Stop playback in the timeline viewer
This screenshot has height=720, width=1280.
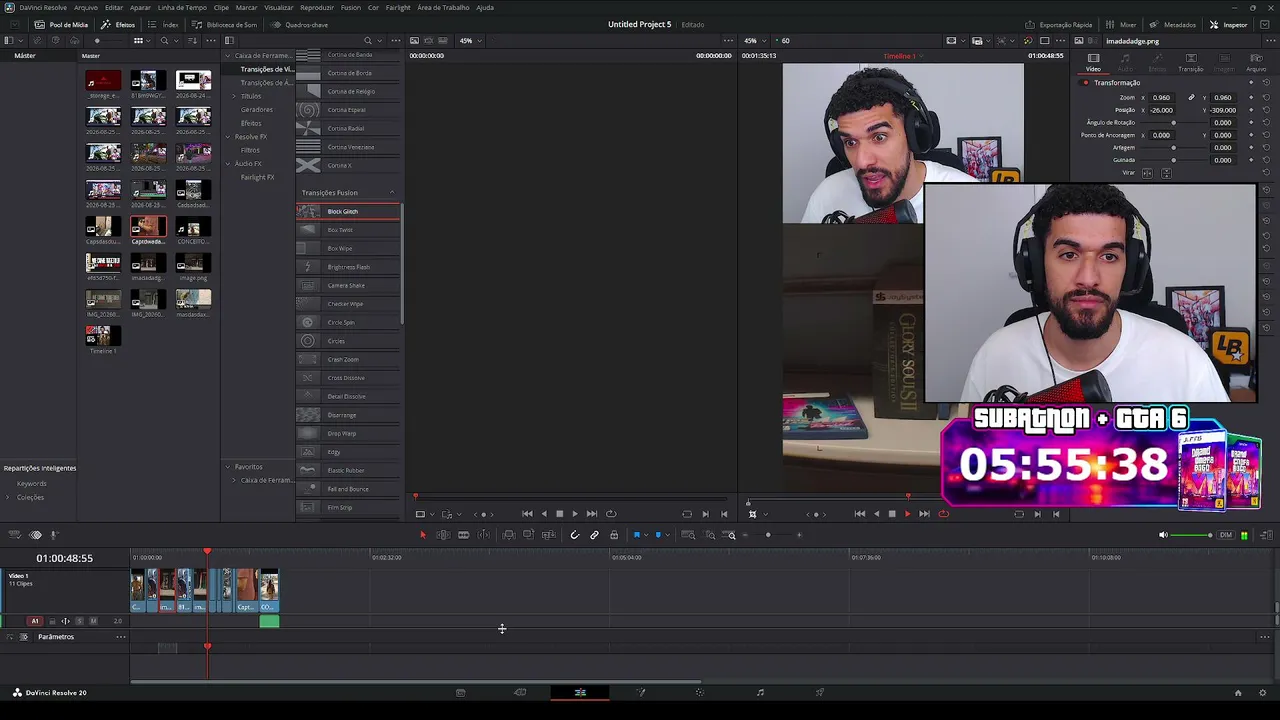click(x=892, y=514)
